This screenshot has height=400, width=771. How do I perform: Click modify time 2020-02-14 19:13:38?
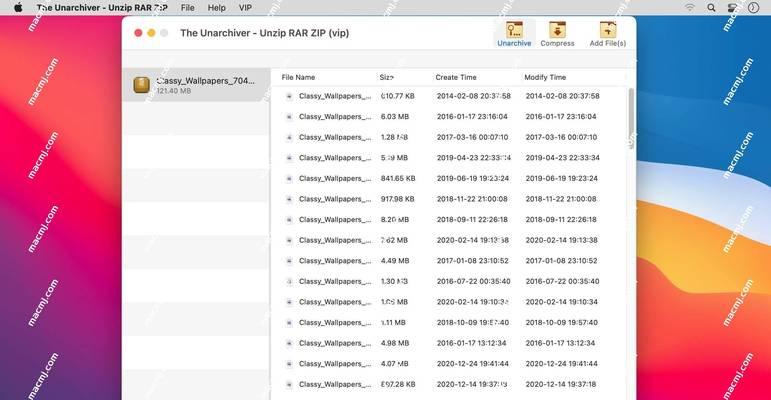click(x=562, y=240)
